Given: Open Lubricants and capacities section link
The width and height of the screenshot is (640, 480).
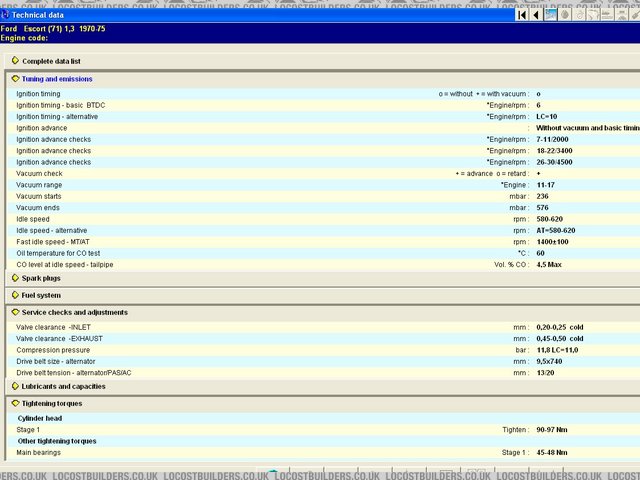Looking at the screenshot, I should tap(63, 386).
